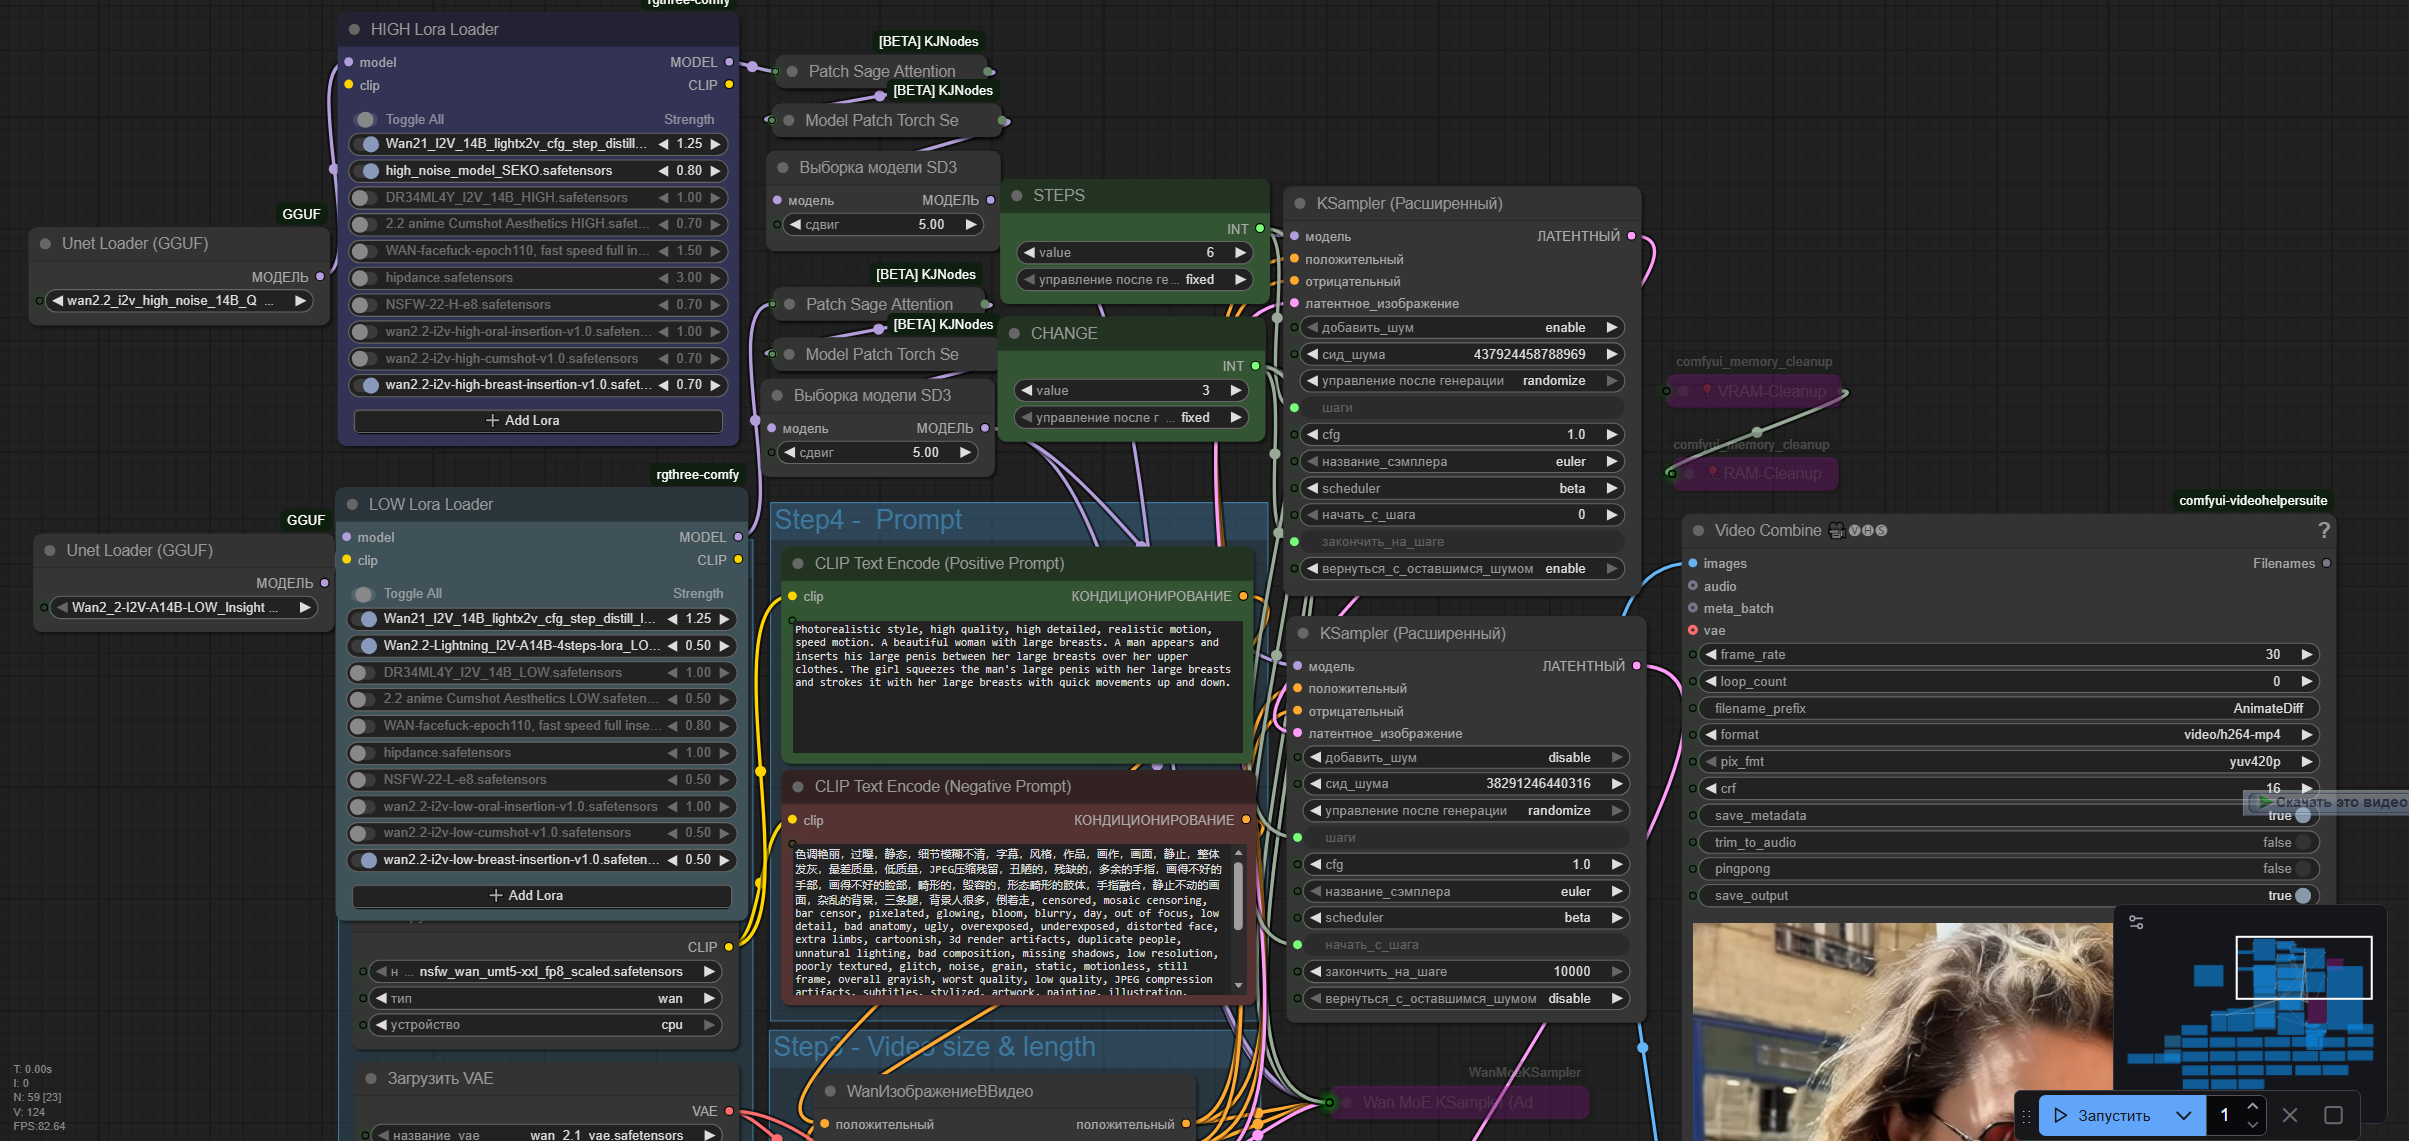
Task: Open minimap settings sliders icon
Action: tap(2136, 922)
